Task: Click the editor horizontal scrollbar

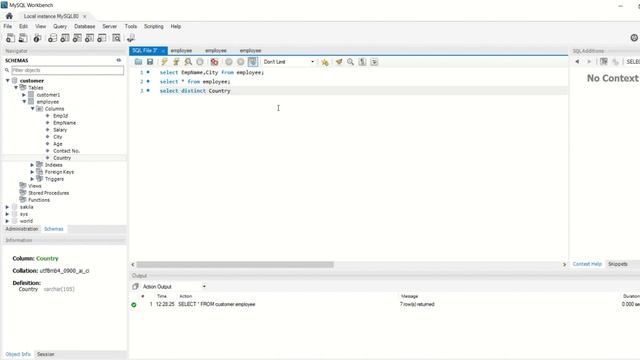Action: tap(235, 264)
